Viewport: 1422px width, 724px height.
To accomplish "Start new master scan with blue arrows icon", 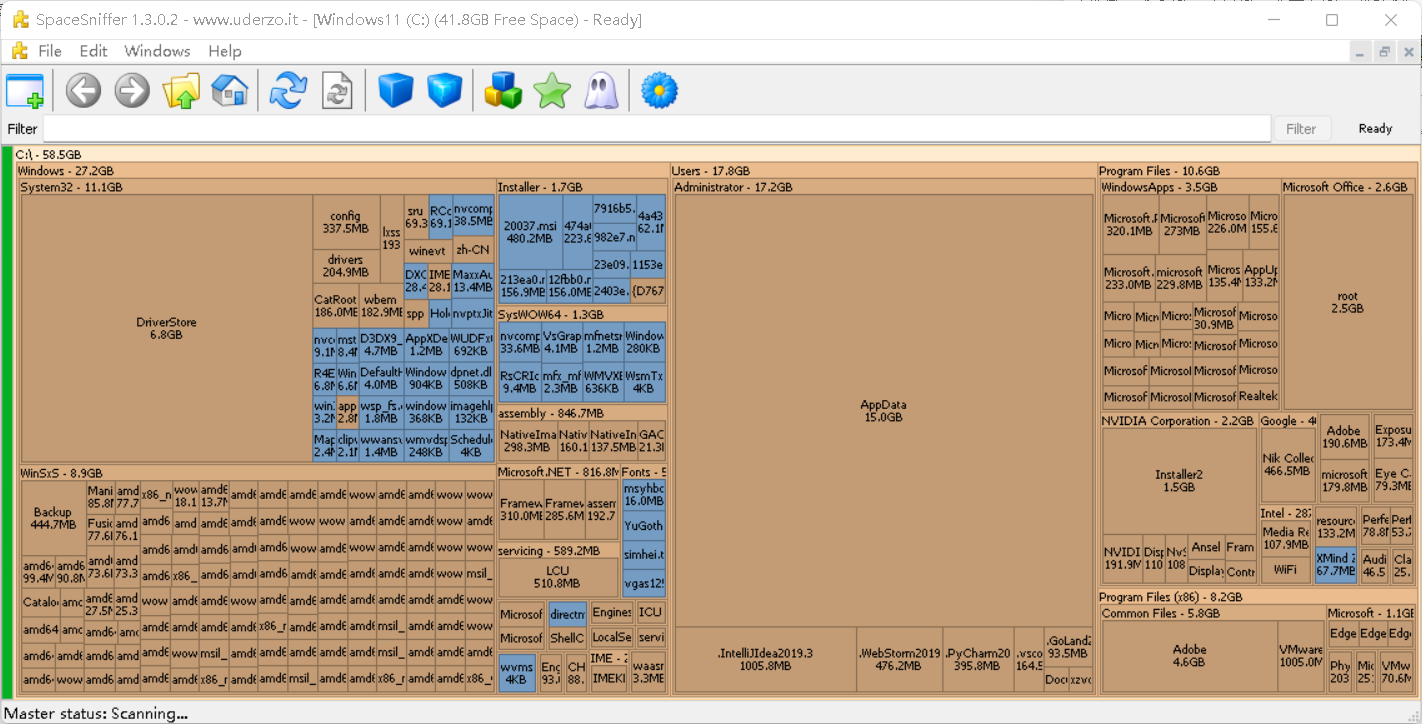I will 289,91.
